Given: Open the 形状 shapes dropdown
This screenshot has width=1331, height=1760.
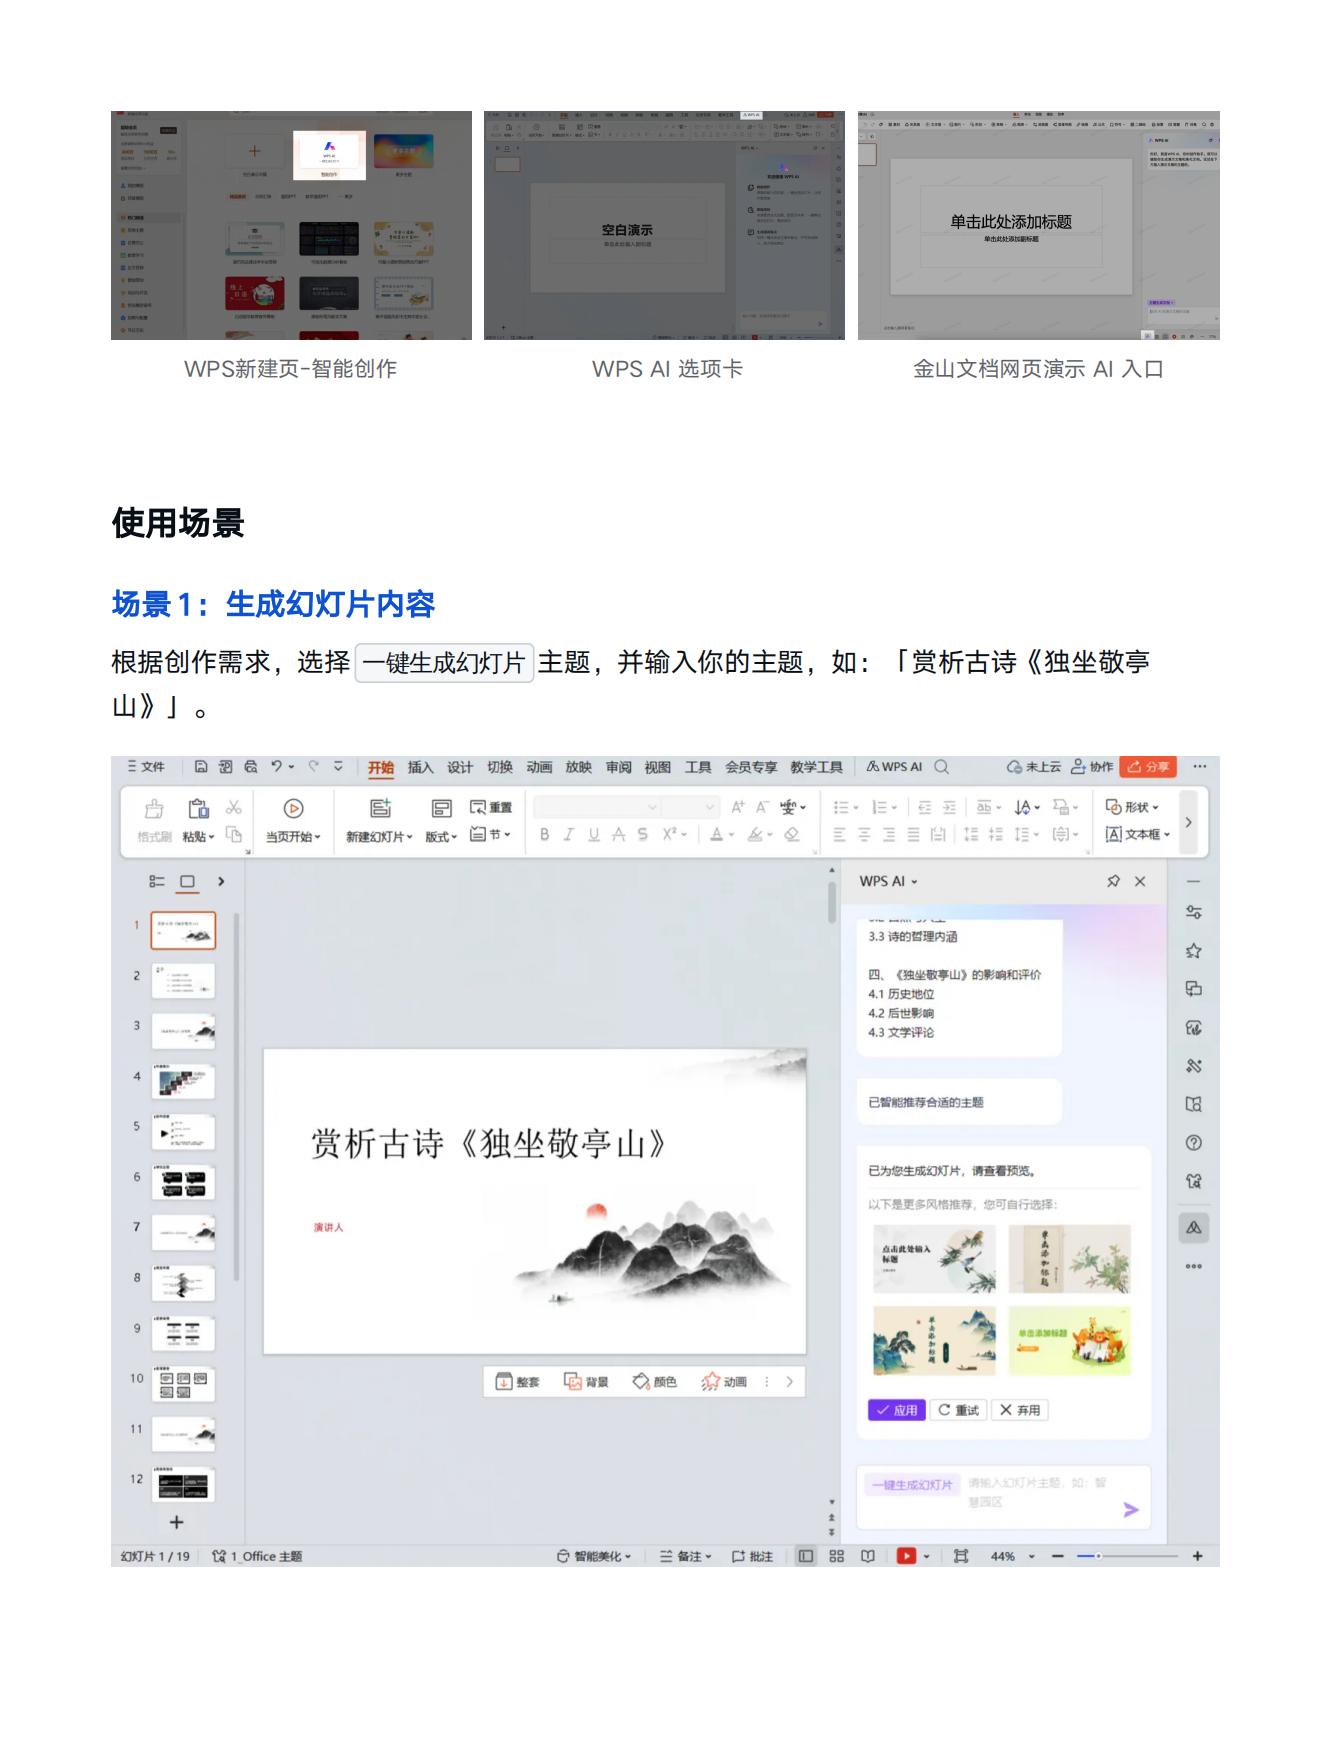Looking at the screenshot, I should pyautogui.click(x=1132, y=807).
